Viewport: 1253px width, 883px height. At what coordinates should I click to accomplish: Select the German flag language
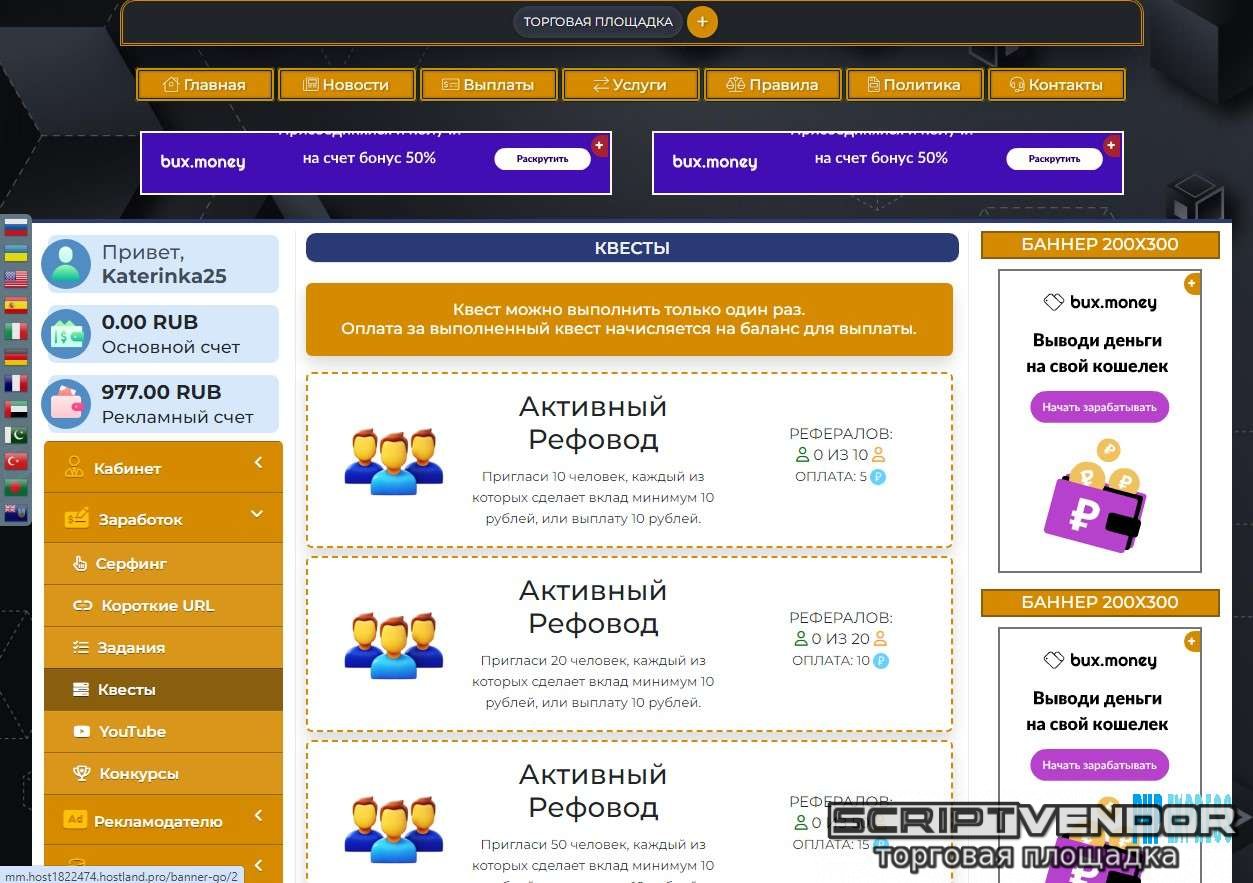tap(16, 357)
